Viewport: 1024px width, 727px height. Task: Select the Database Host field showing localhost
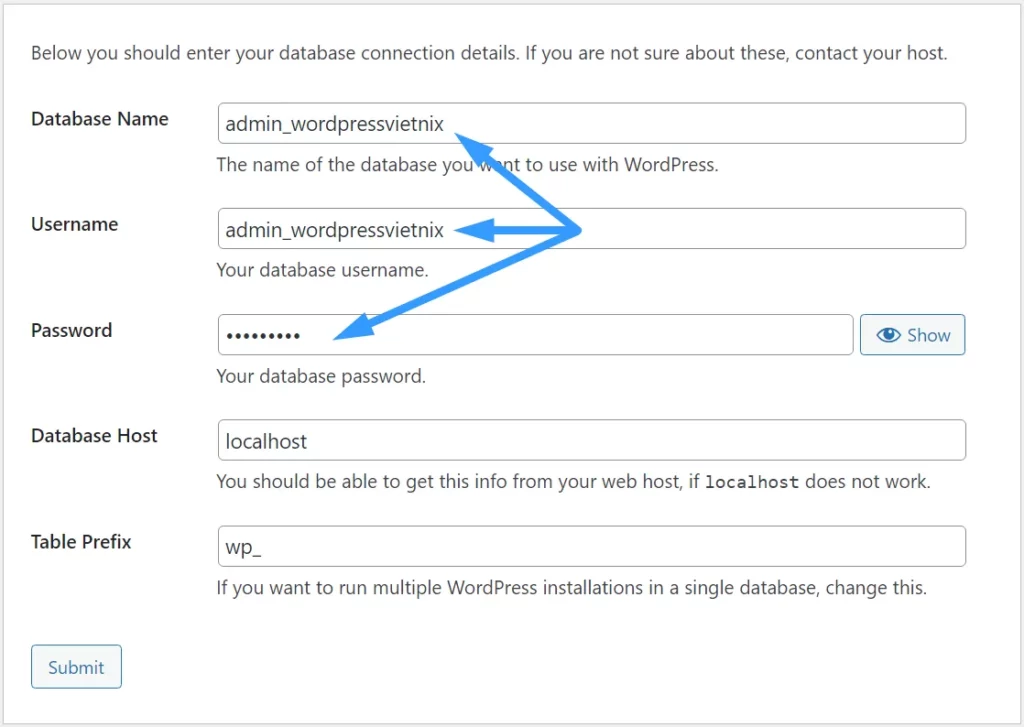(592, 440)
